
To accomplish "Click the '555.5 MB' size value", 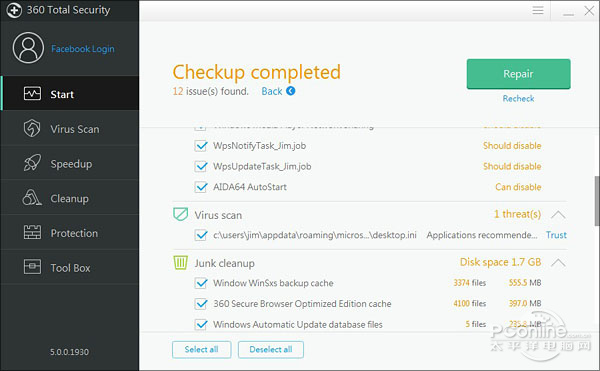I will [525, 283].
